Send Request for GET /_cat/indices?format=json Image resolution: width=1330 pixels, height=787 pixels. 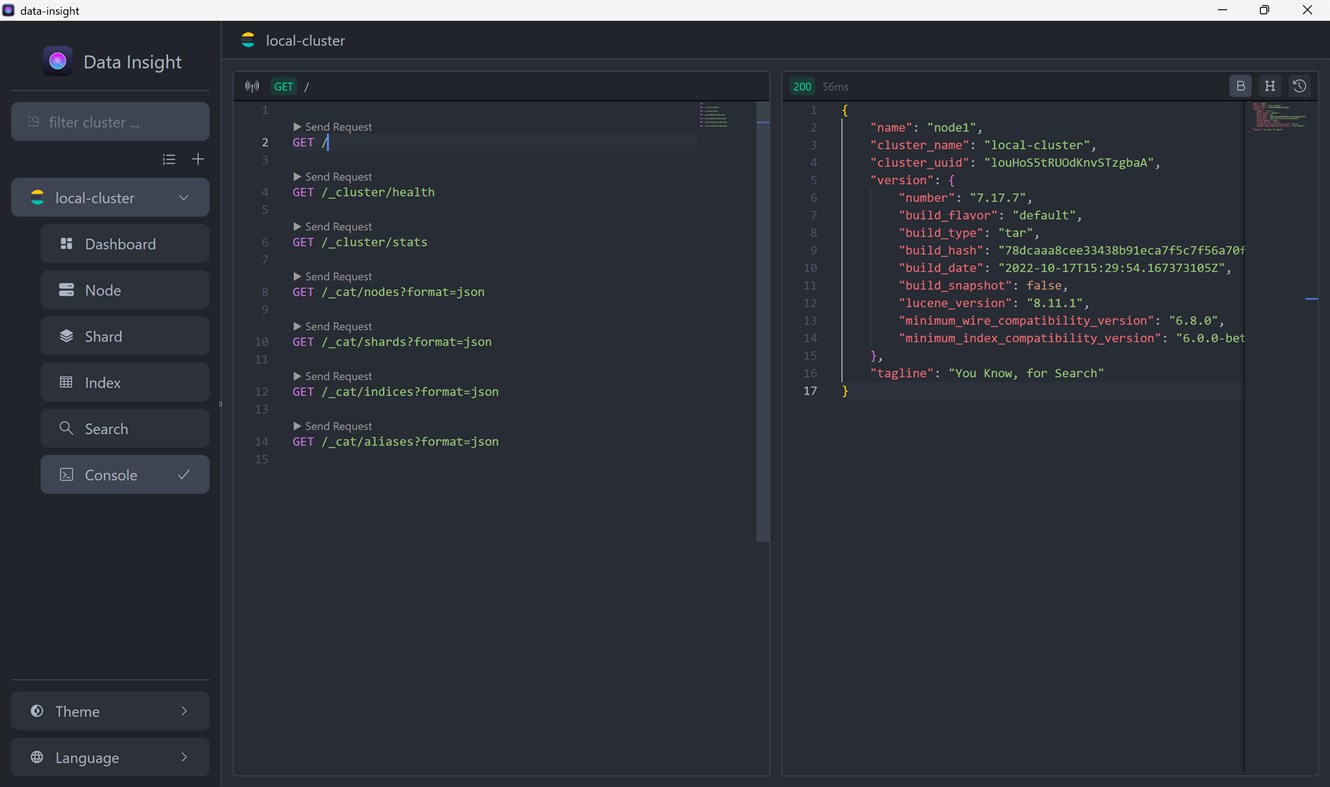tap(332, 377)
